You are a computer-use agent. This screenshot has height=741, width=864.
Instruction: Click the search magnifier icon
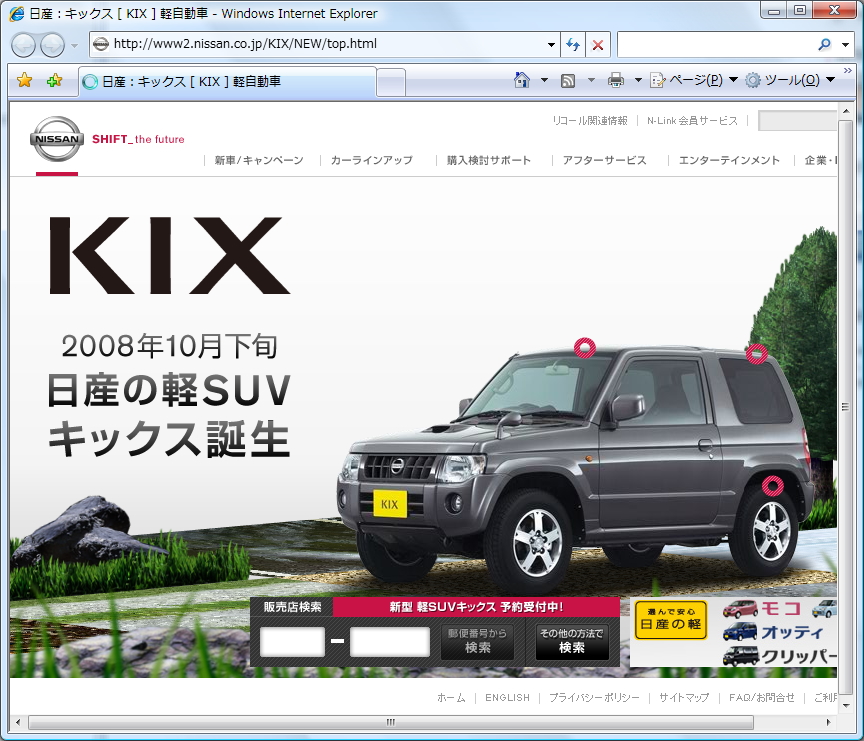coord(825,45)
